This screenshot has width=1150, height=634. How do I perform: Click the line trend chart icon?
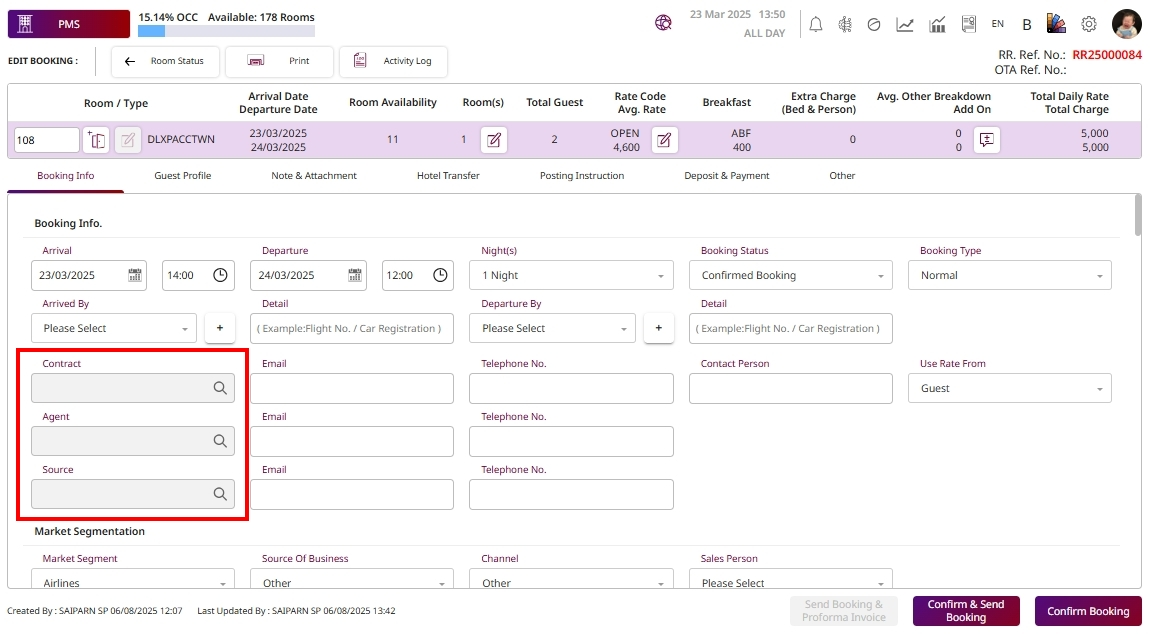pos(905,24)
